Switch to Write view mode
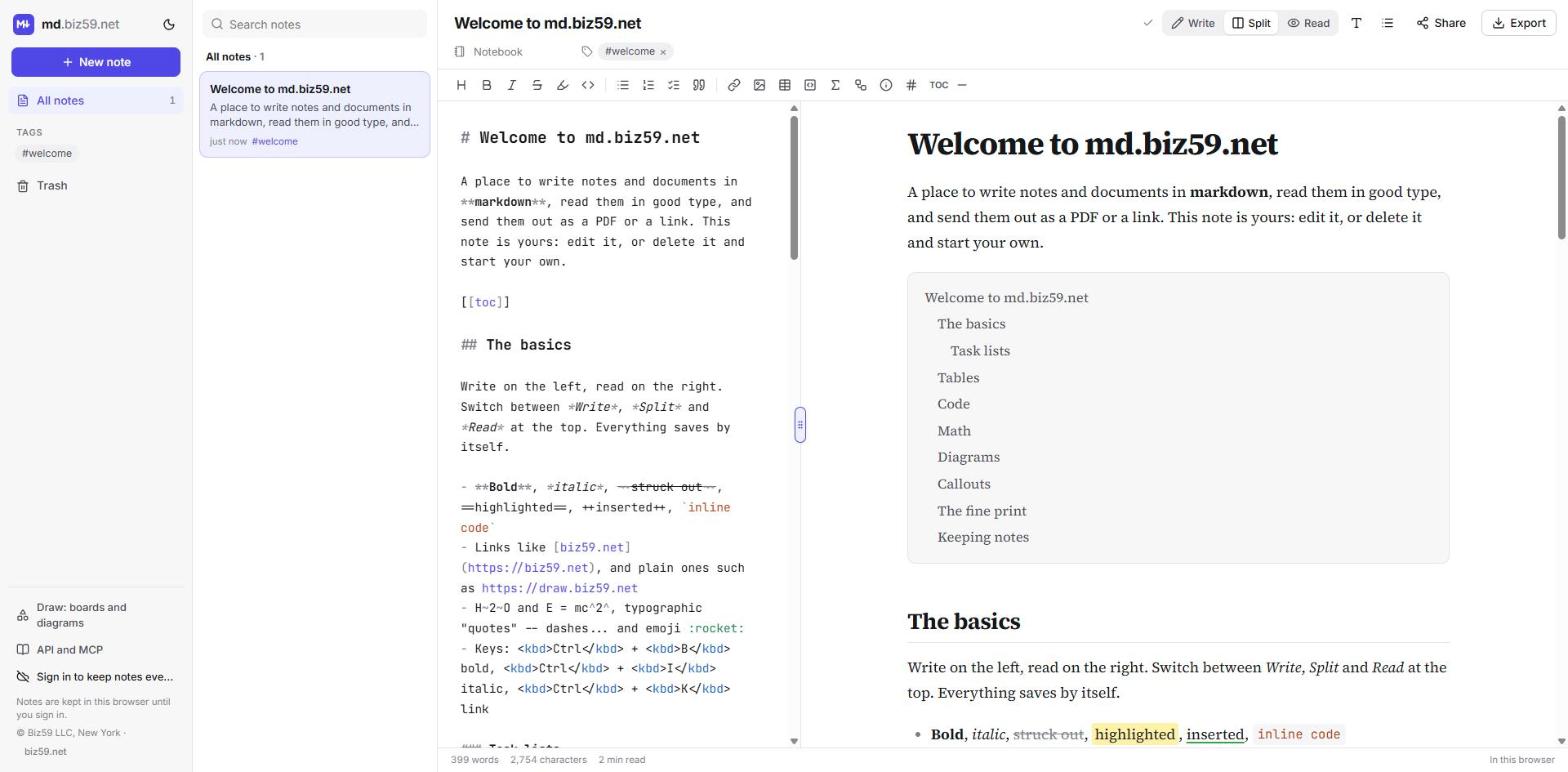 pos(1194,23)
